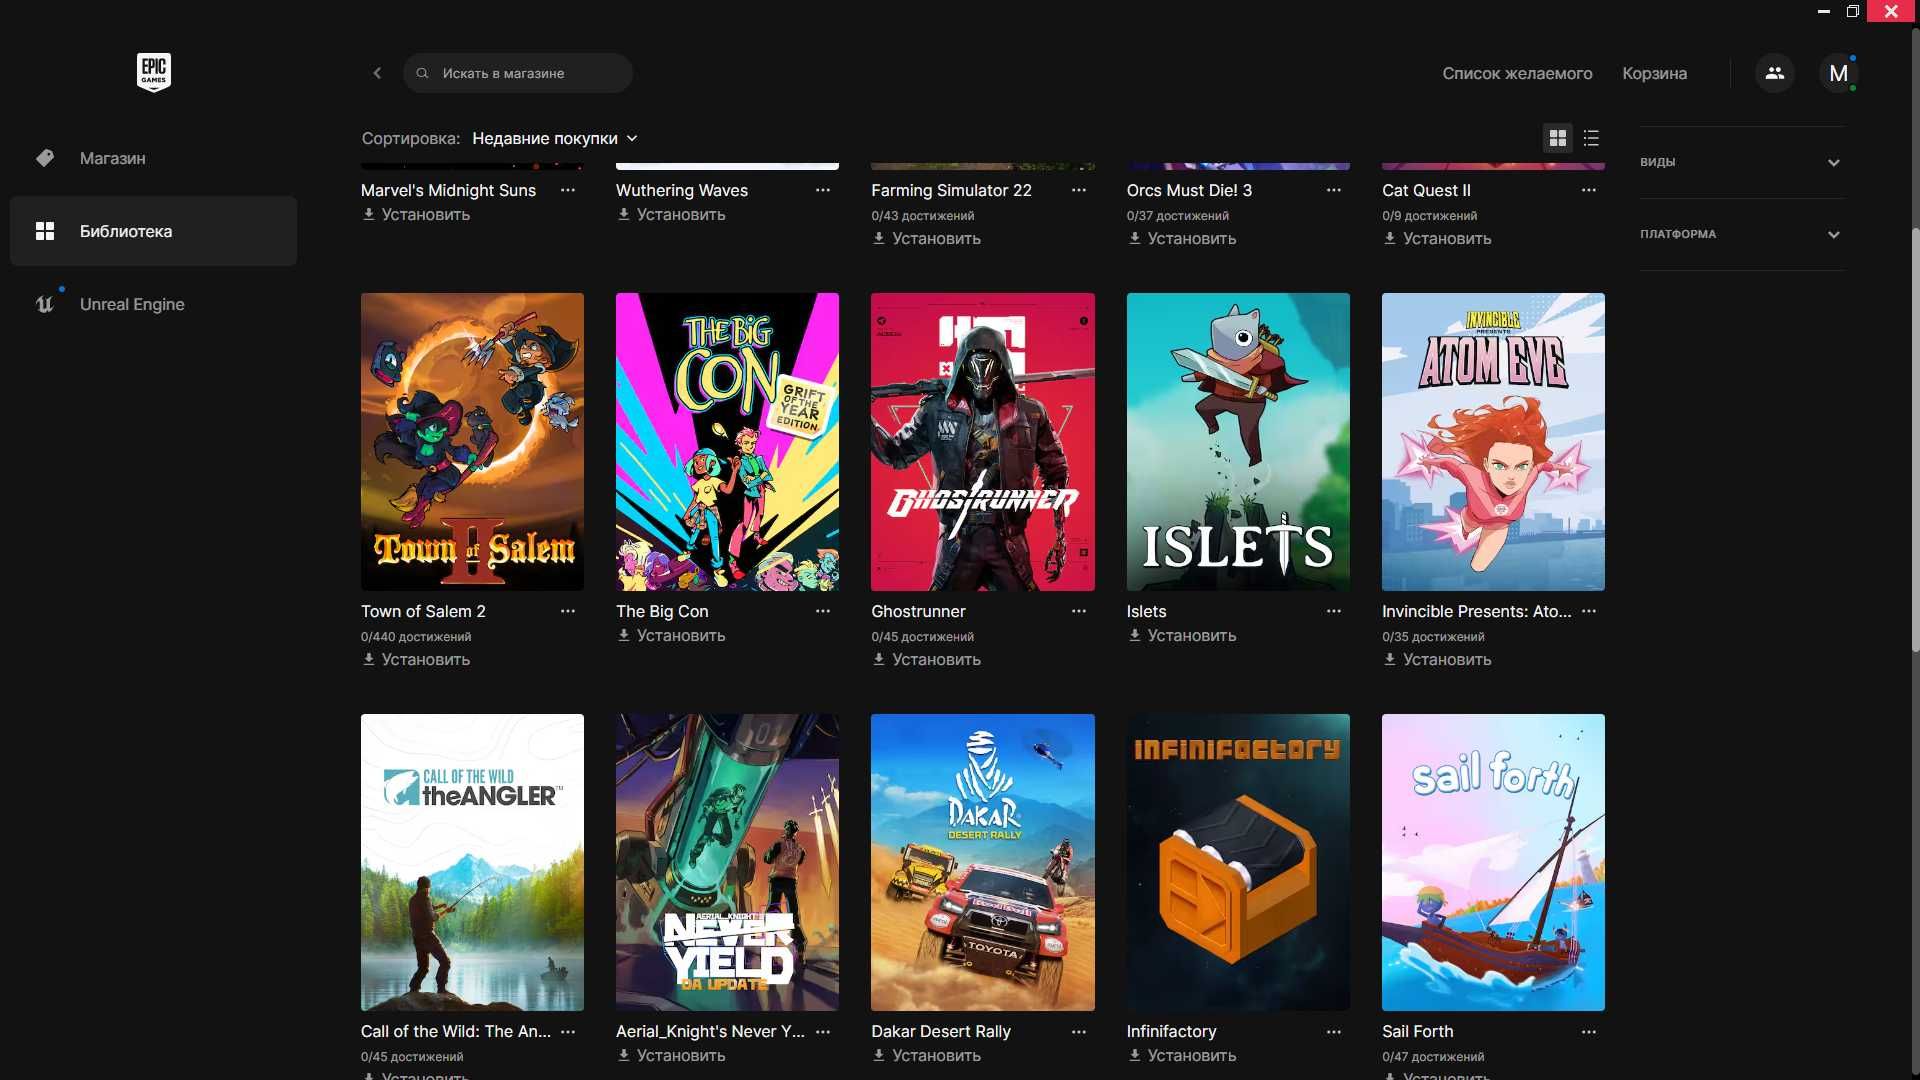
Task: Install Farming Simulator 22
Action: pyautogui.click(x=927, y=238)
